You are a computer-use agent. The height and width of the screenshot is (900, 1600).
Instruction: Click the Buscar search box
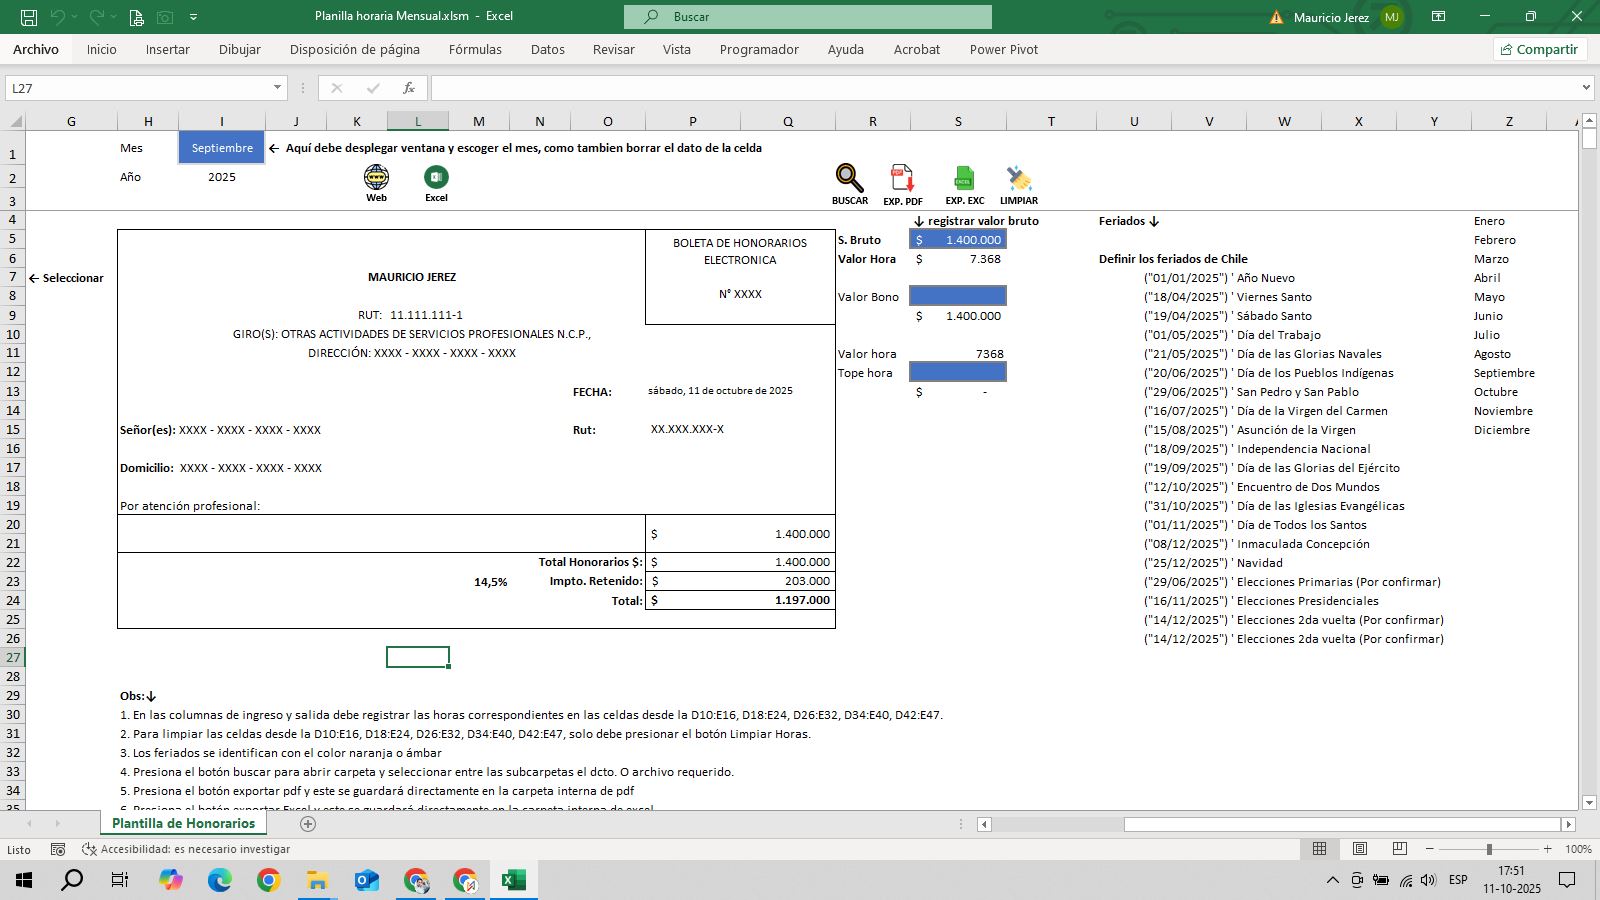coord(808,17)
